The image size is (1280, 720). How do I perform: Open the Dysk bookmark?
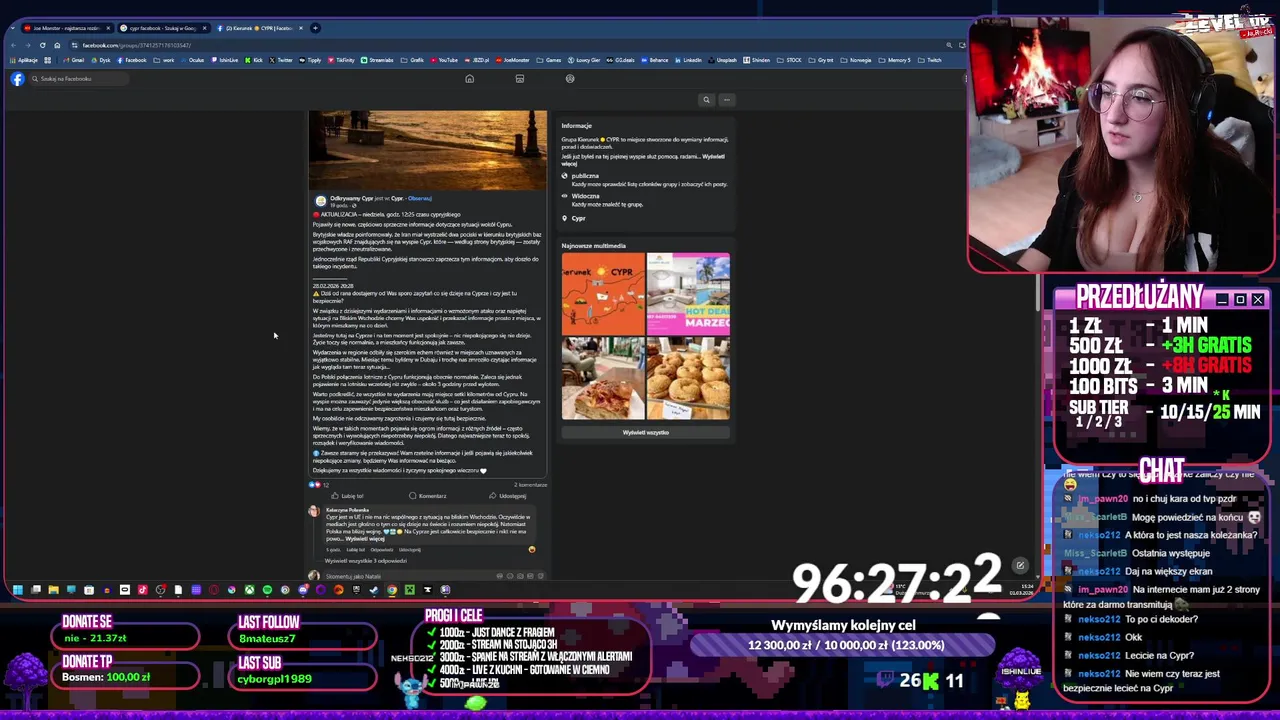(x=100, y=60)
